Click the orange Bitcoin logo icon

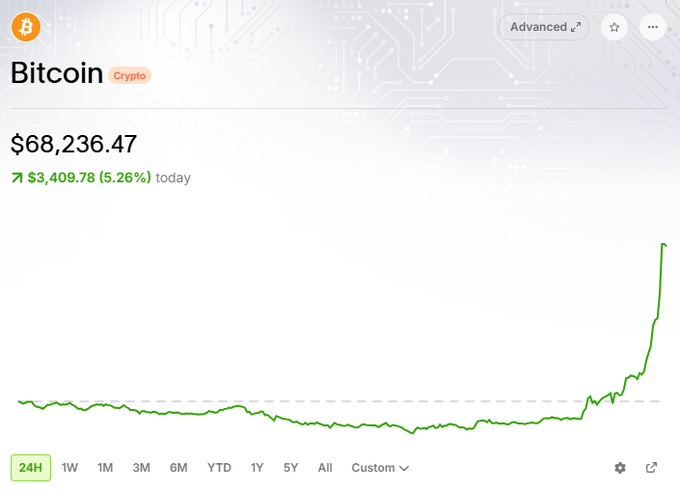point(26,27)
